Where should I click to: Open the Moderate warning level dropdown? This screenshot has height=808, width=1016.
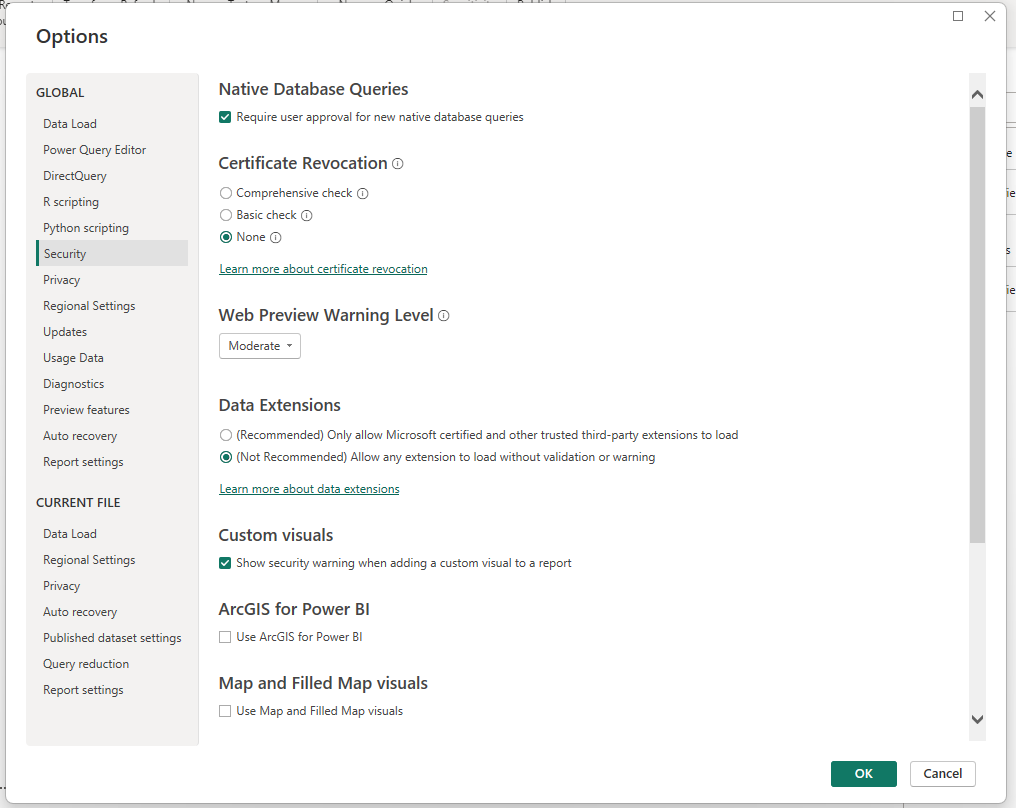[260, 346]
